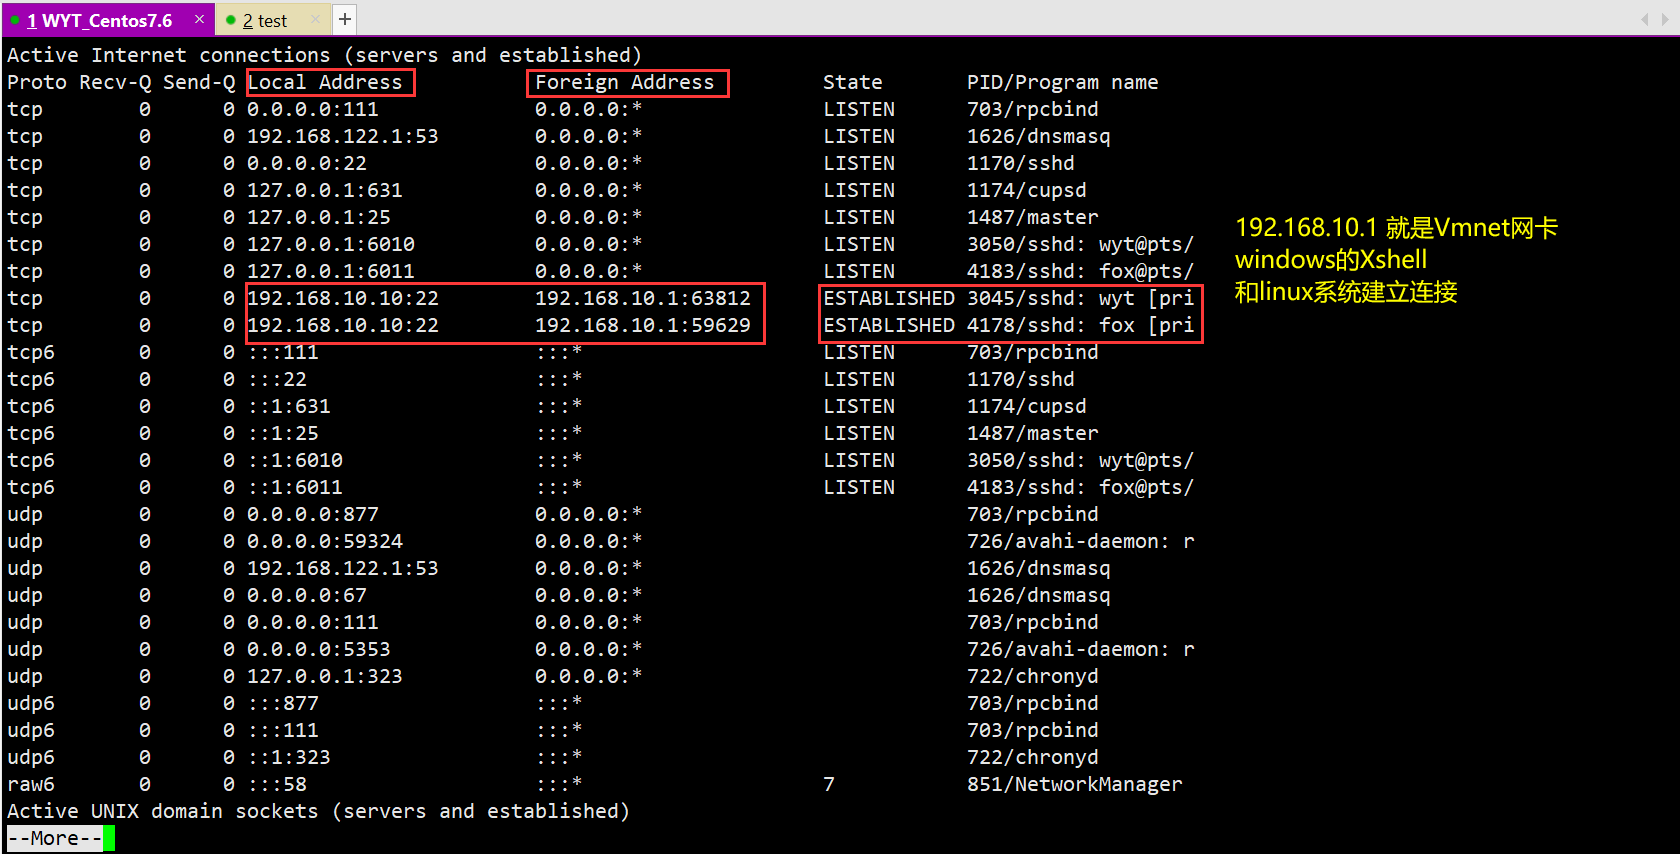Viewport: 1680px width, 854px height.
Task: Click the Local Address column header
Action: pyautogui.click(x=325, y=82)
